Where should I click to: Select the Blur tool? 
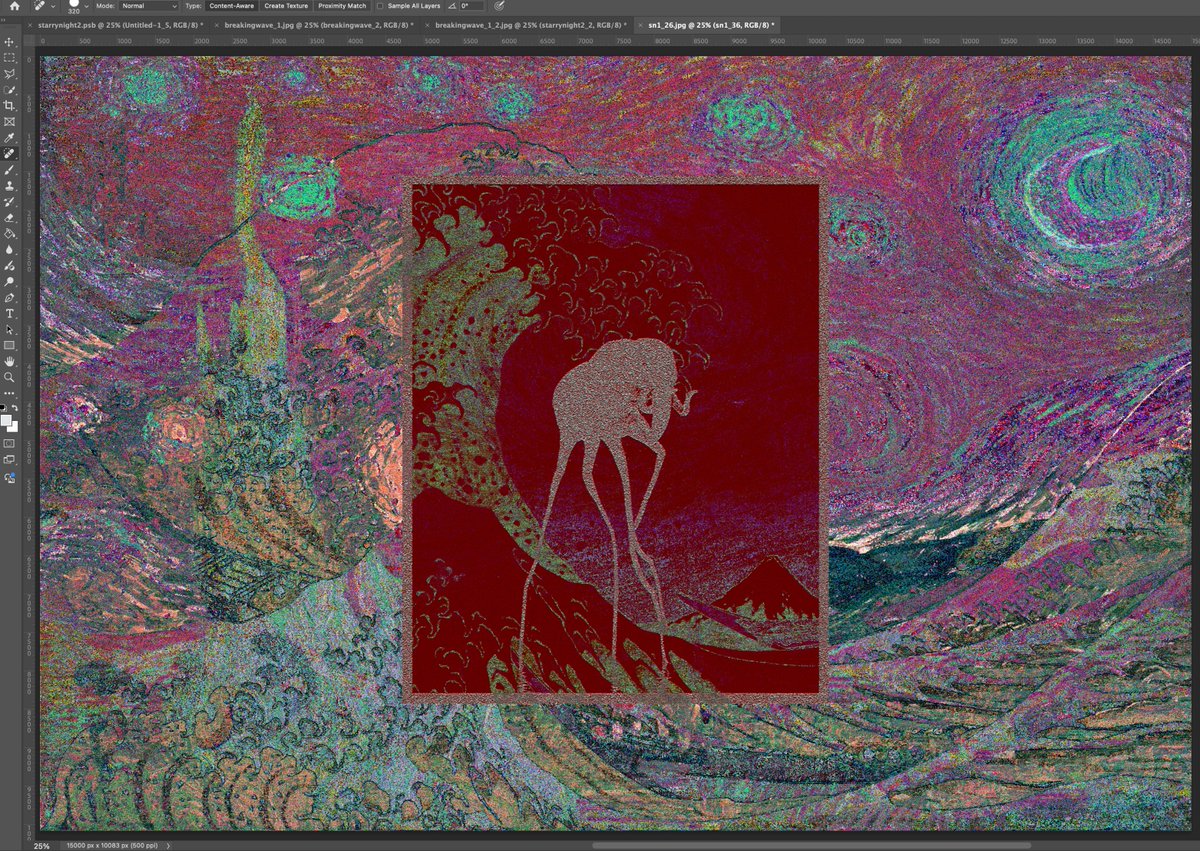(x=10, y=250)
